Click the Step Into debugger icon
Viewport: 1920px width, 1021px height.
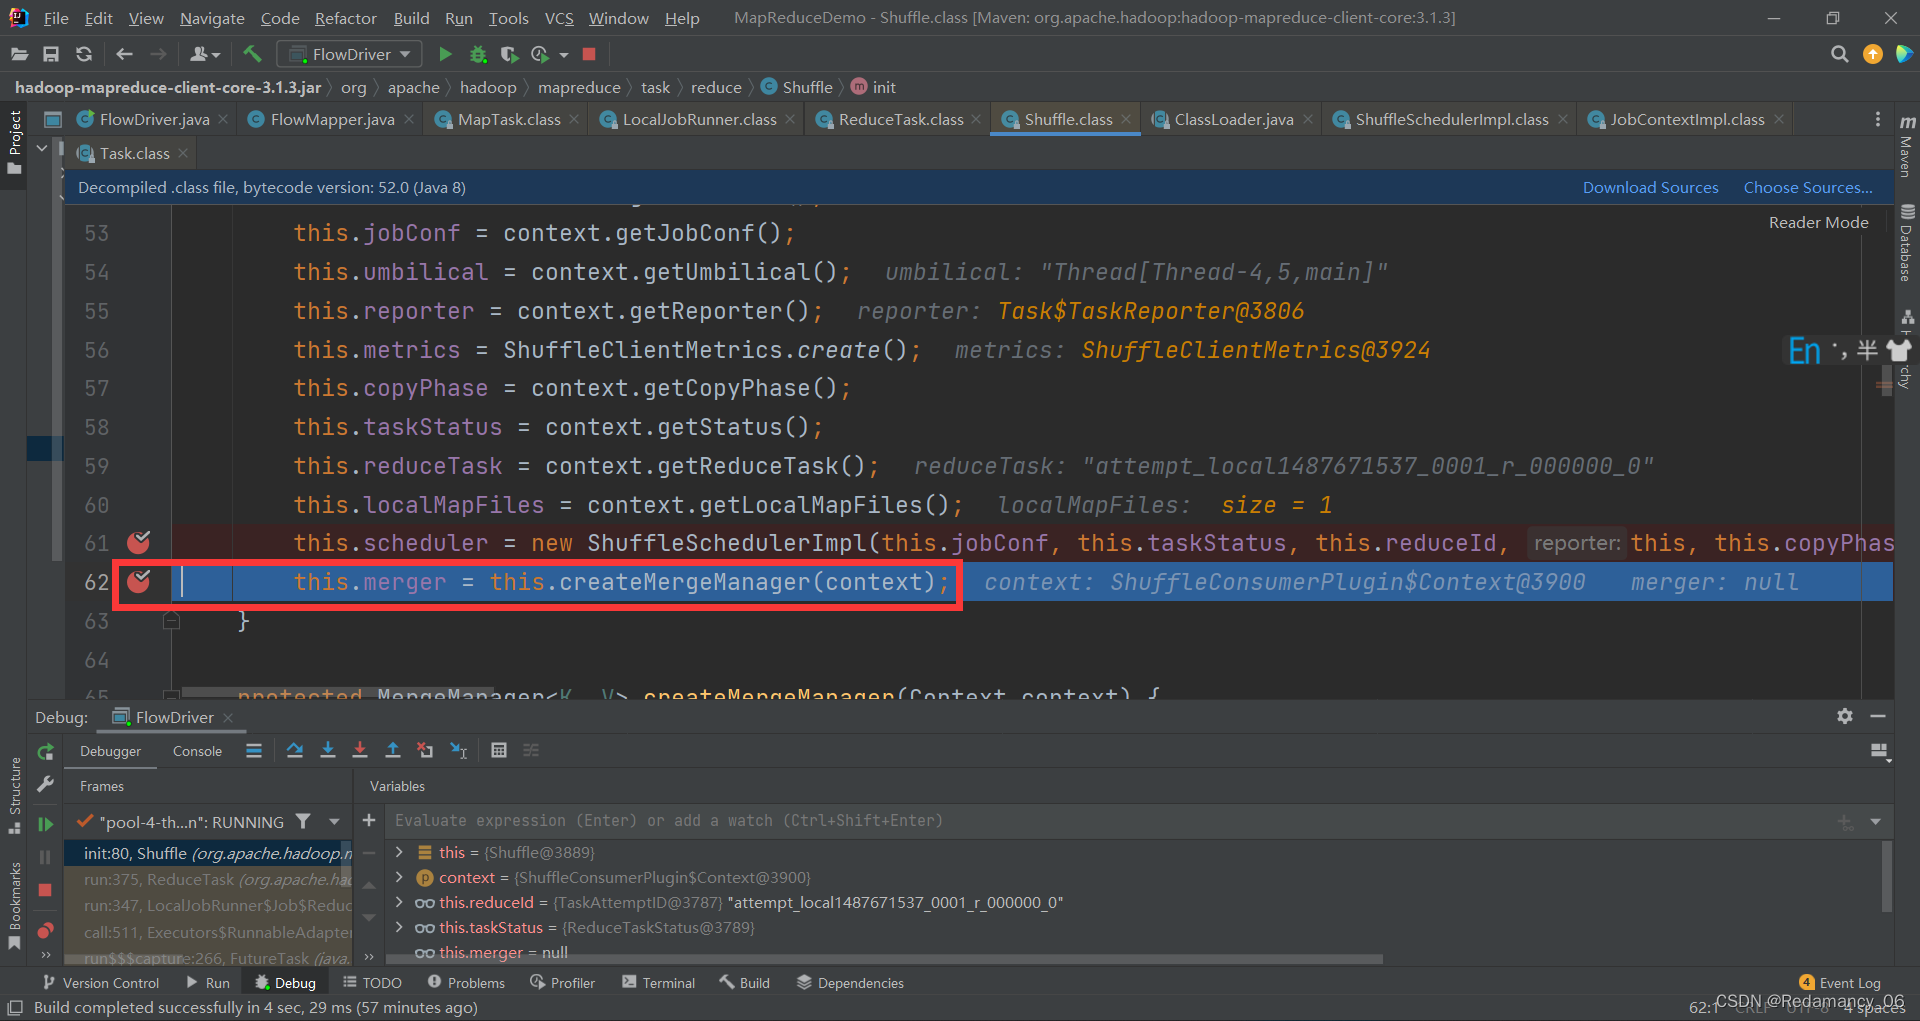click(328, 750)
